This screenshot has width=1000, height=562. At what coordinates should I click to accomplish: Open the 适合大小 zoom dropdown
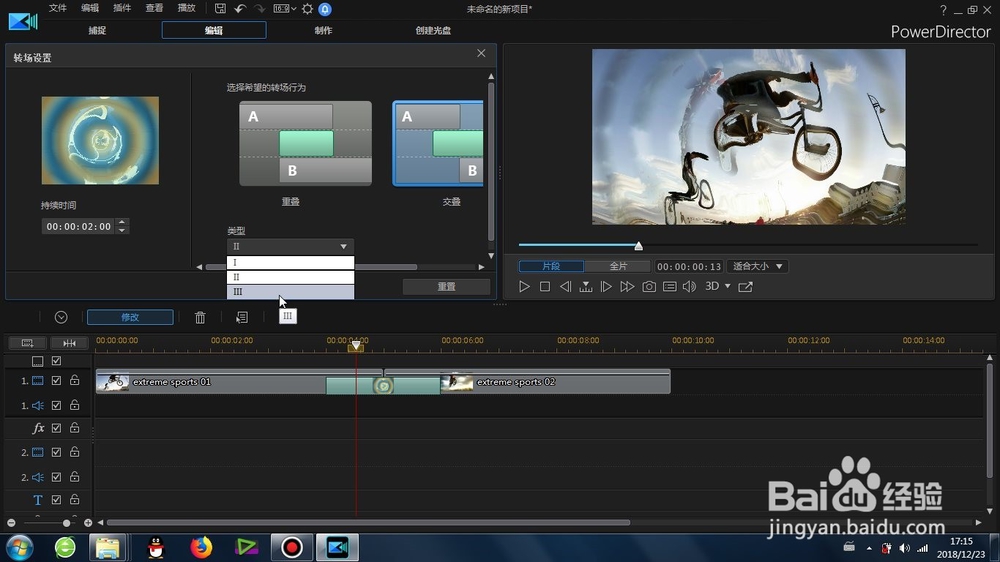coord(757,266)
